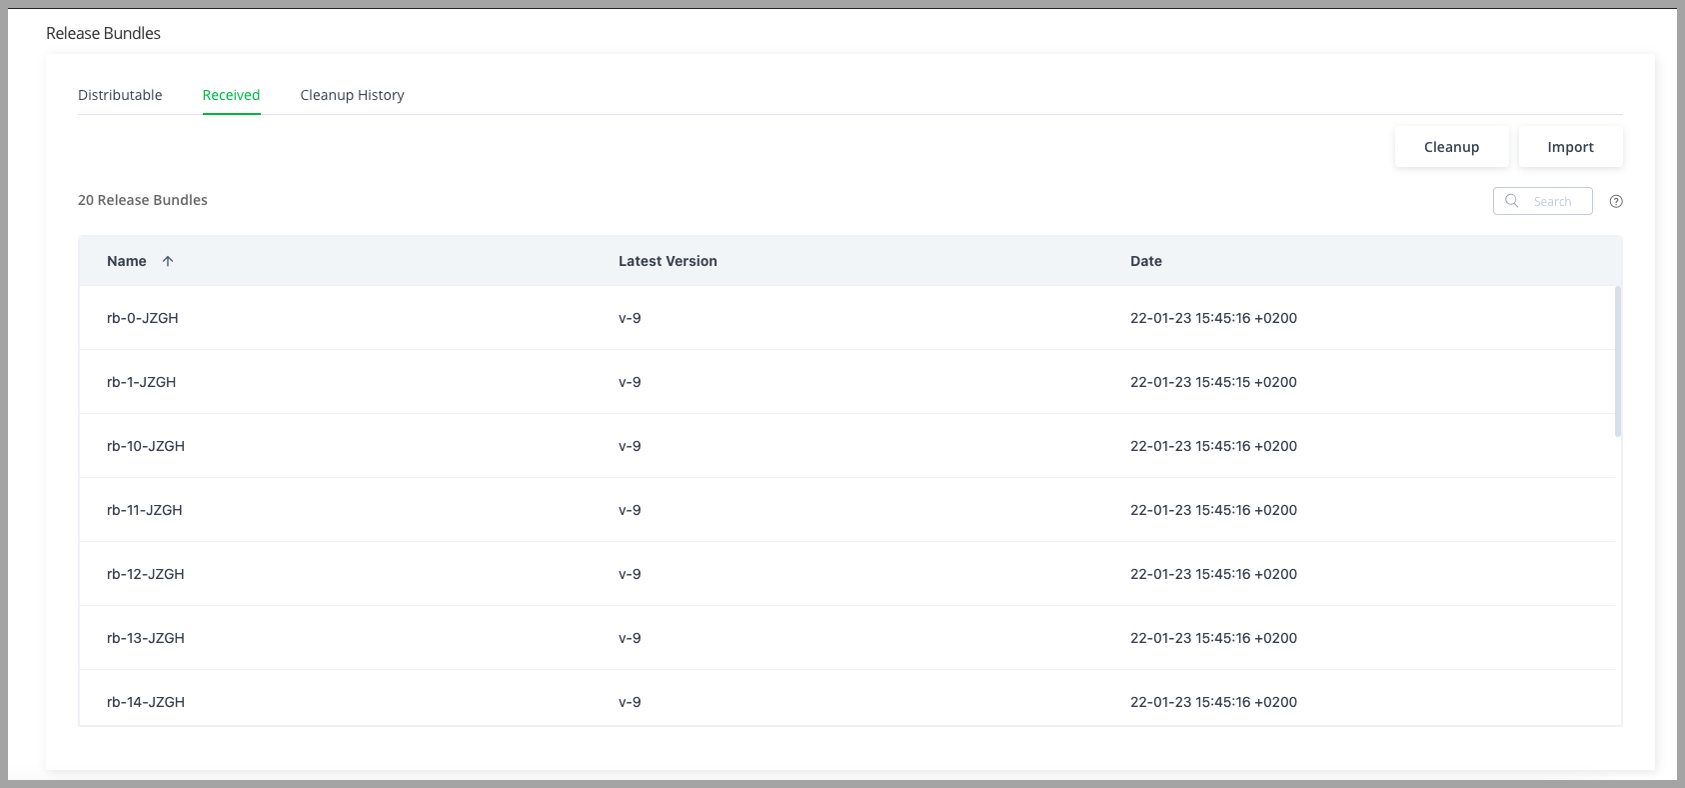Viewport: 1685px width, 788px height.
Task: Select the Received tab
Action: (x=231, y=95)
